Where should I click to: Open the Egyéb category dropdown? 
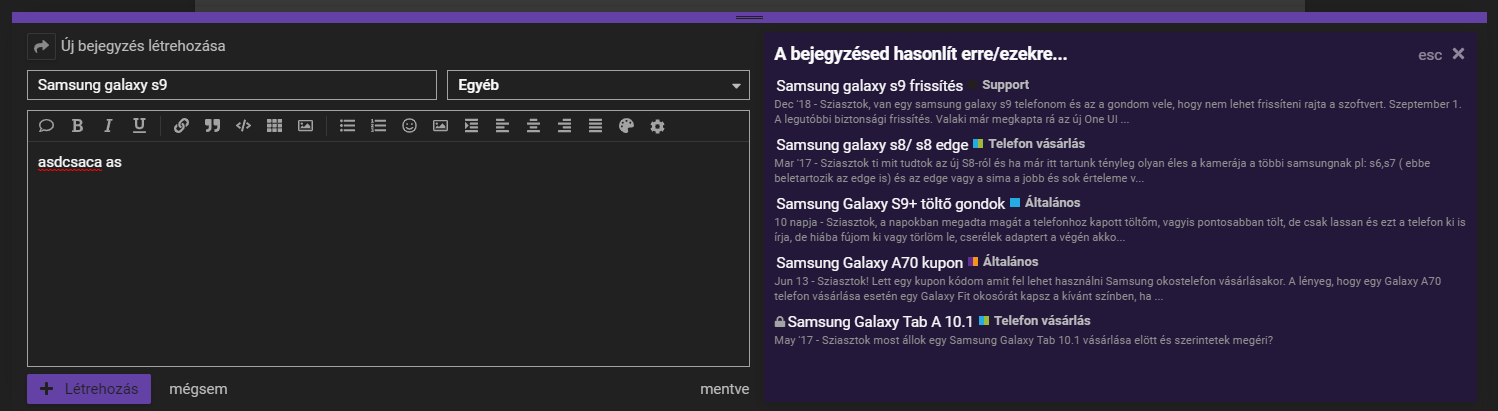pos(598,85)
